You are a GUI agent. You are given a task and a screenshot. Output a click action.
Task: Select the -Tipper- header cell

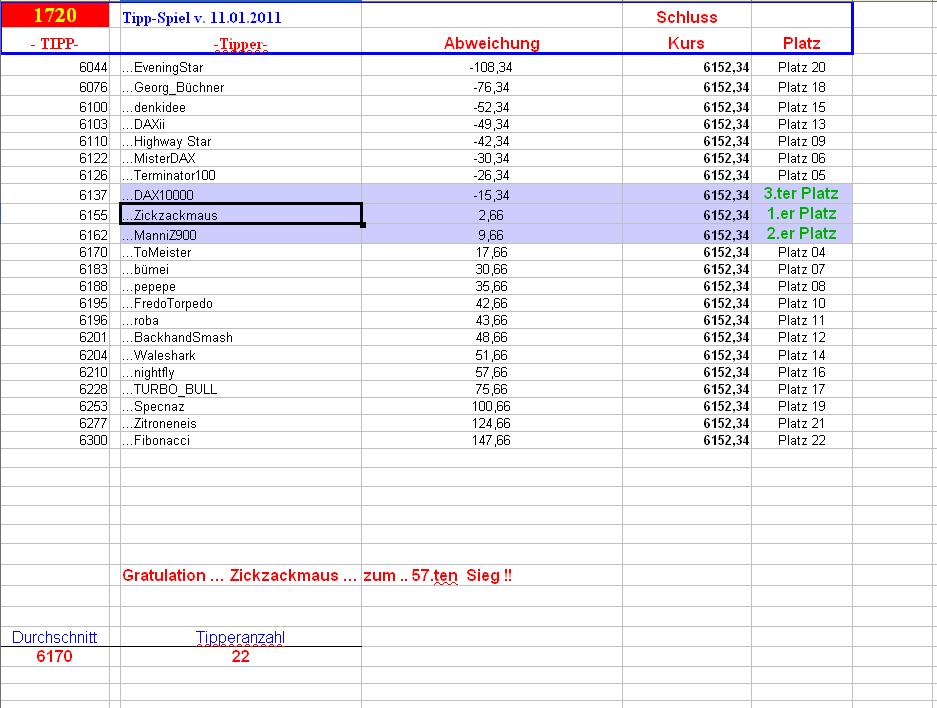click(x=241, y=43)
